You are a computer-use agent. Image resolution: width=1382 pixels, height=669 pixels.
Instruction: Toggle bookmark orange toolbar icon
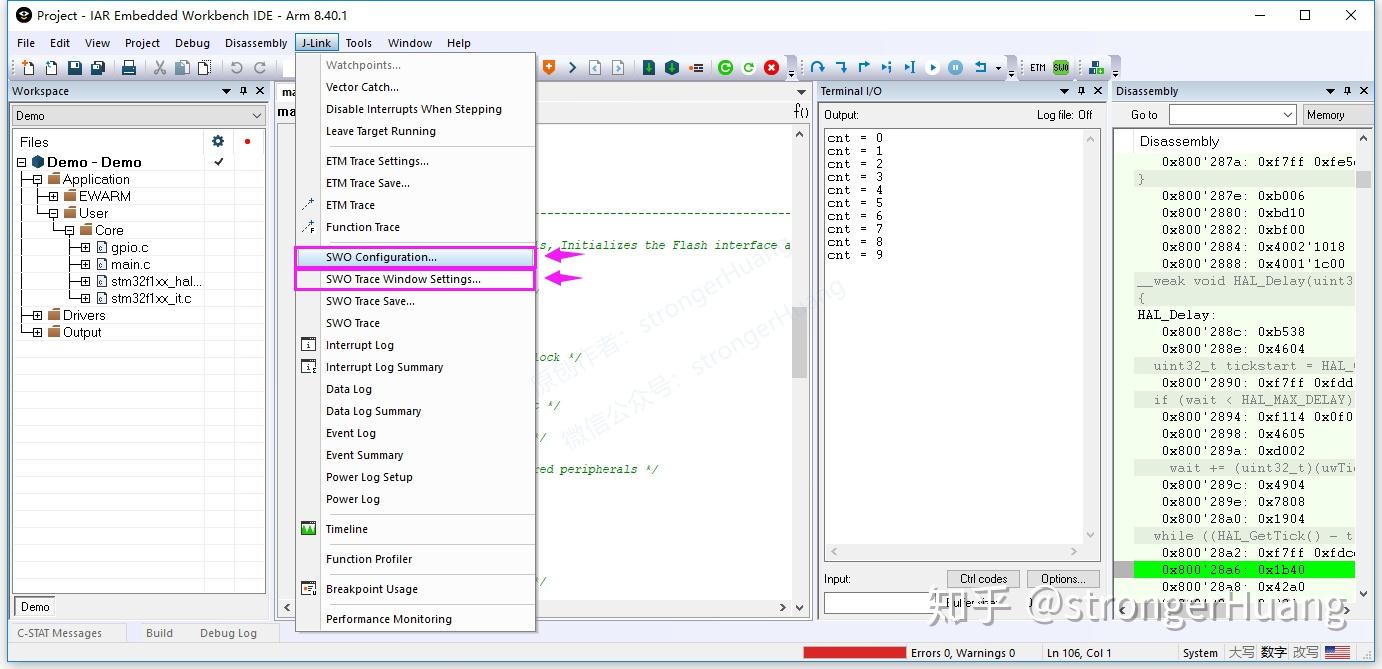pos(549,67)
